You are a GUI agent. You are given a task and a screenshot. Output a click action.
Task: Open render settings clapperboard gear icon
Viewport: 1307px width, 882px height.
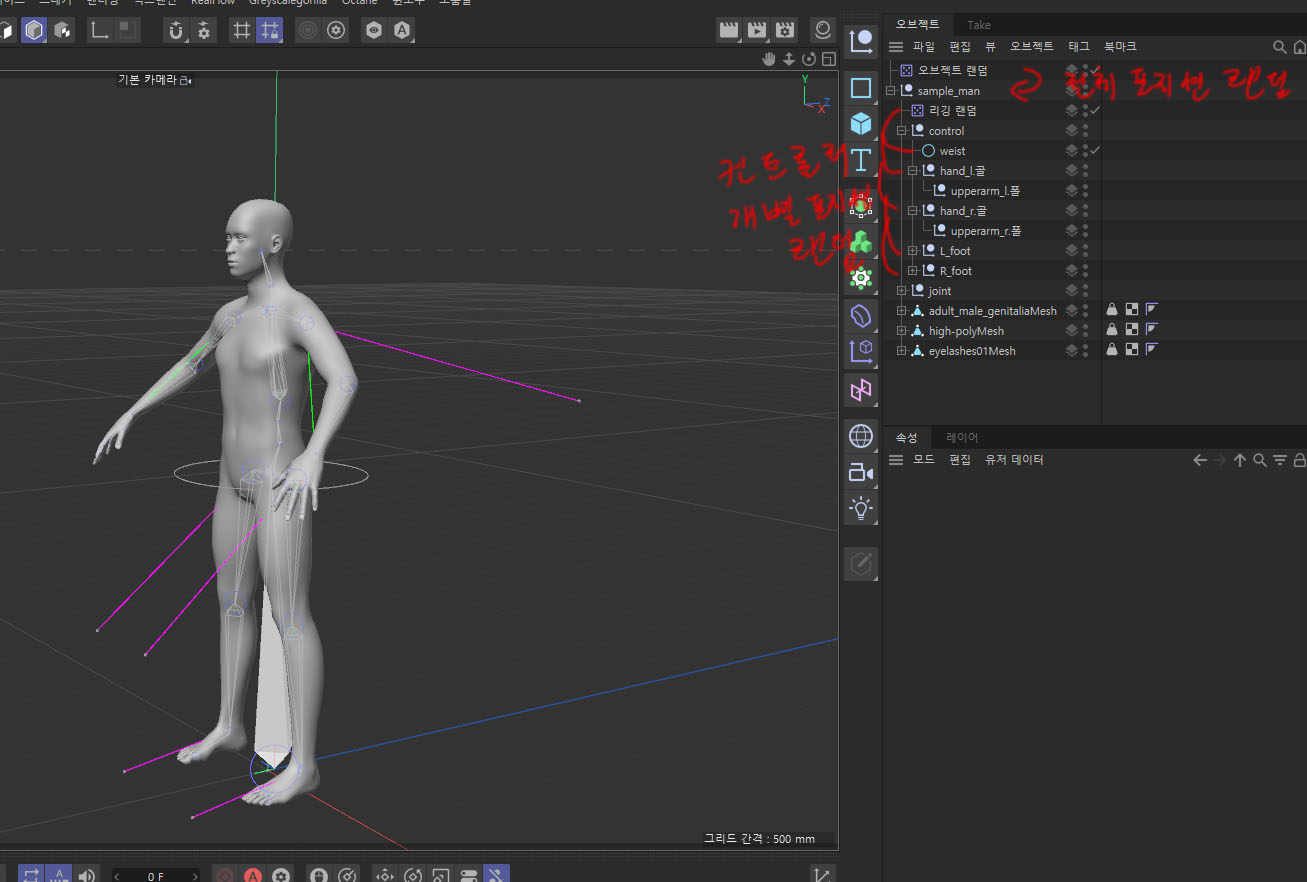(x=785, y=30)
